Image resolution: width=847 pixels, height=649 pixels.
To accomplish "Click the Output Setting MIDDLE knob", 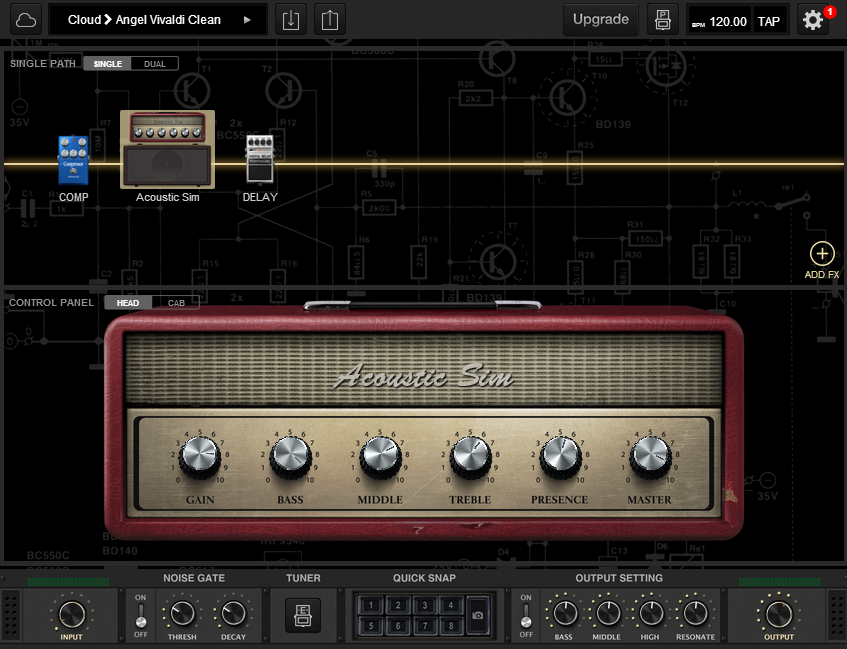I will coord(608,614).
